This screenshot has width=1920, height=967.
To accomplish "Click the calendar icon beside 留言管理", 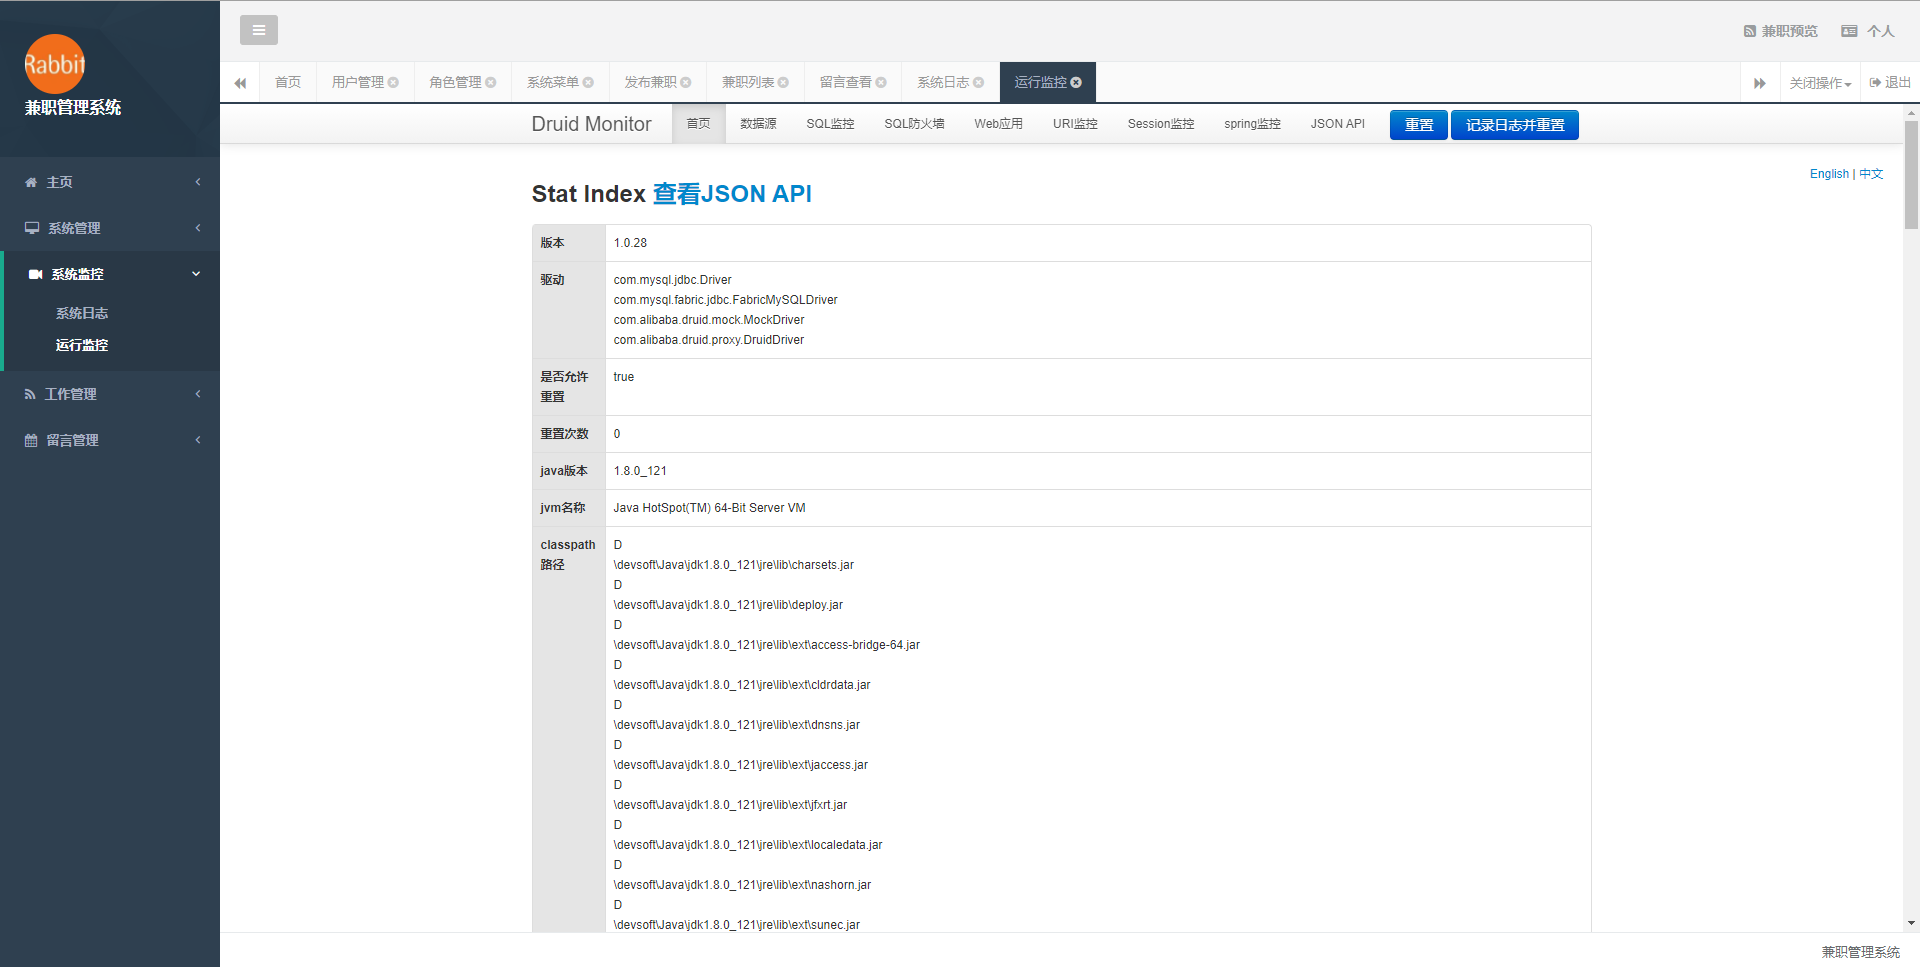I will (31, 440).
